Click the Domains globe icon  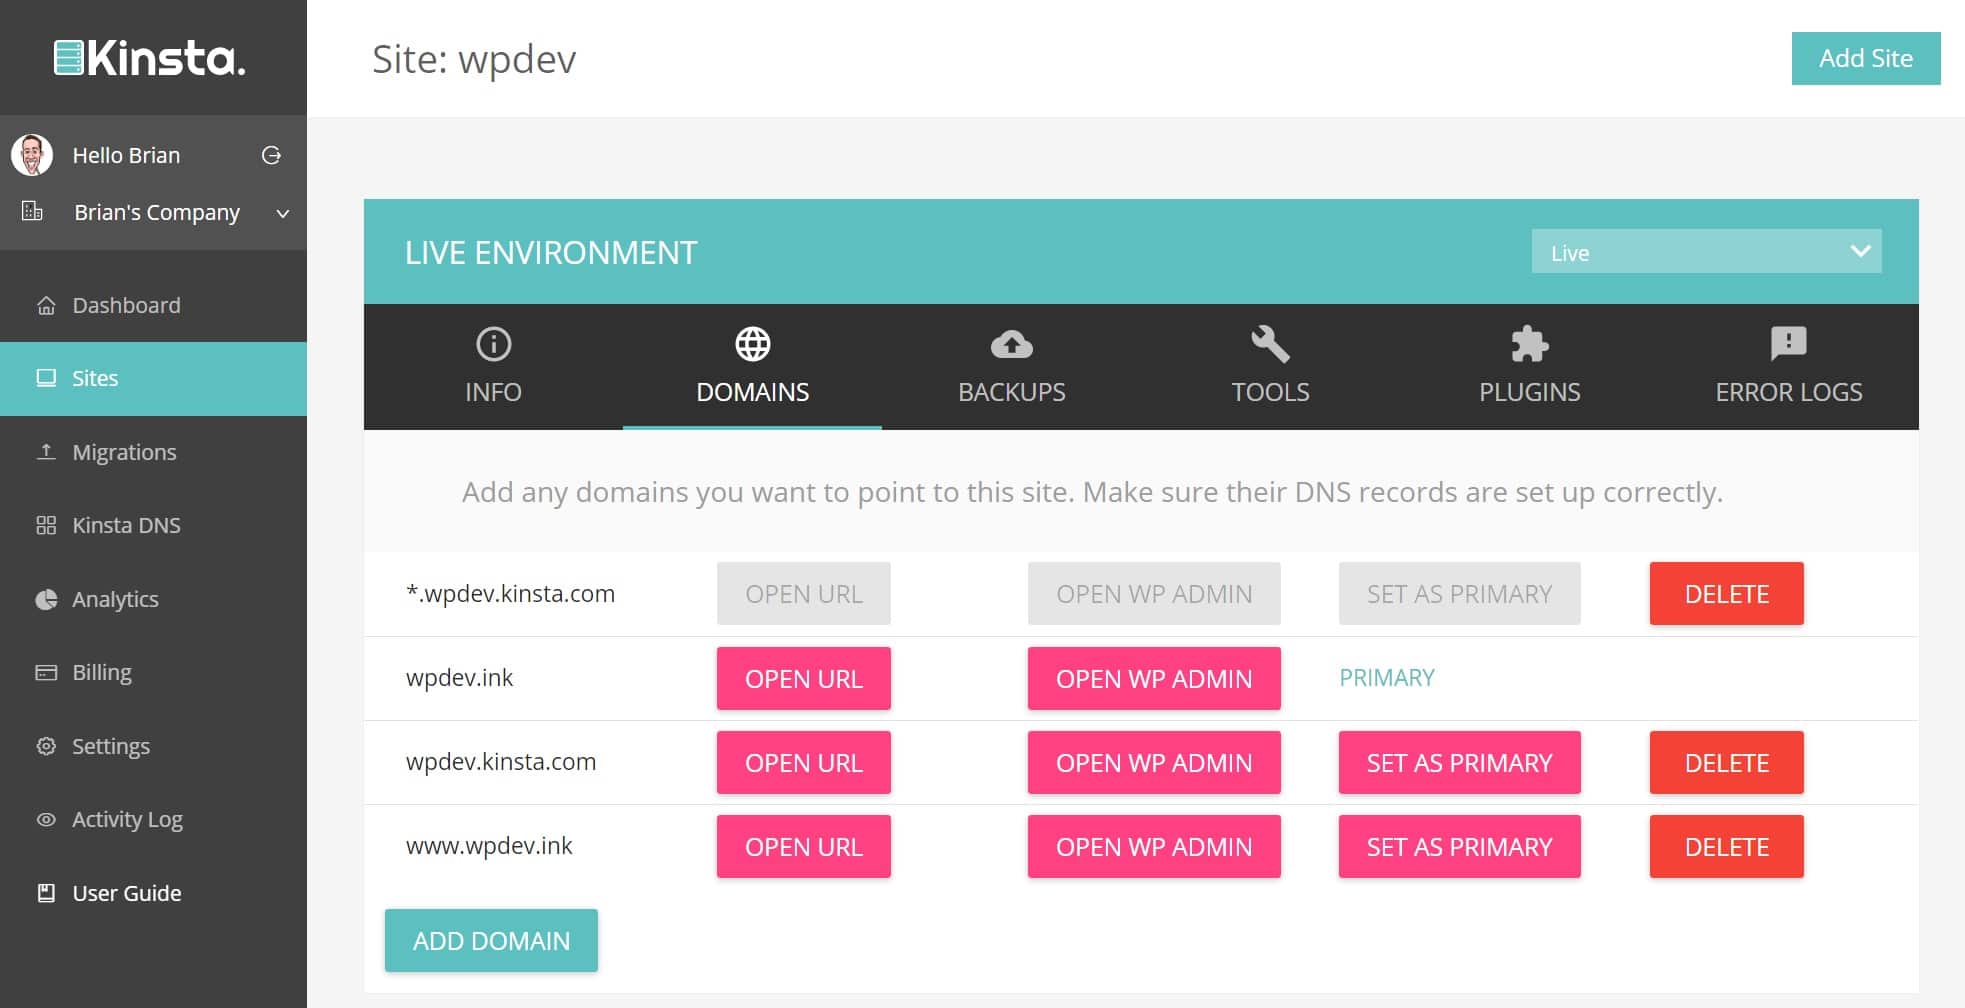pos(752,344)
